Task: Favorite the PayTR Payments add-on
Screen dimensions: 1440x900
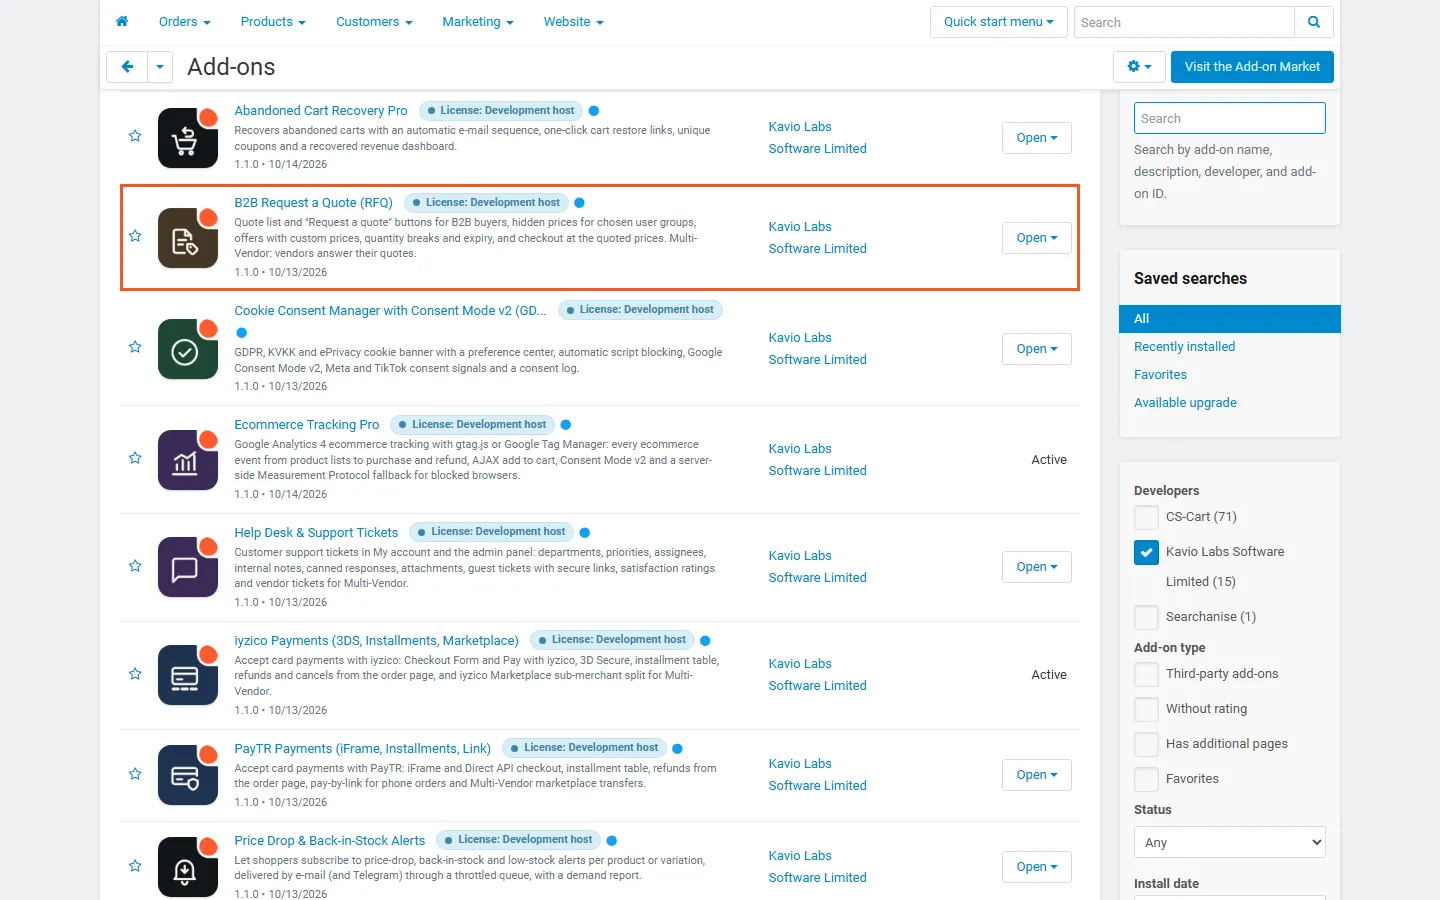Action: (135, 774)
